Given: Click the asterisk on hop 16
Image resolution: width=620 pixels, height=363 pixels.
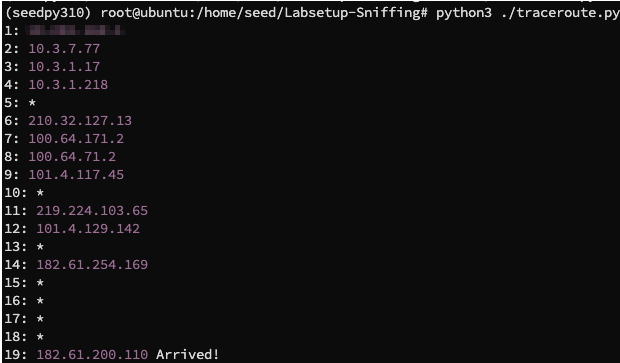Looking at the screenshot, I should 40,301.
